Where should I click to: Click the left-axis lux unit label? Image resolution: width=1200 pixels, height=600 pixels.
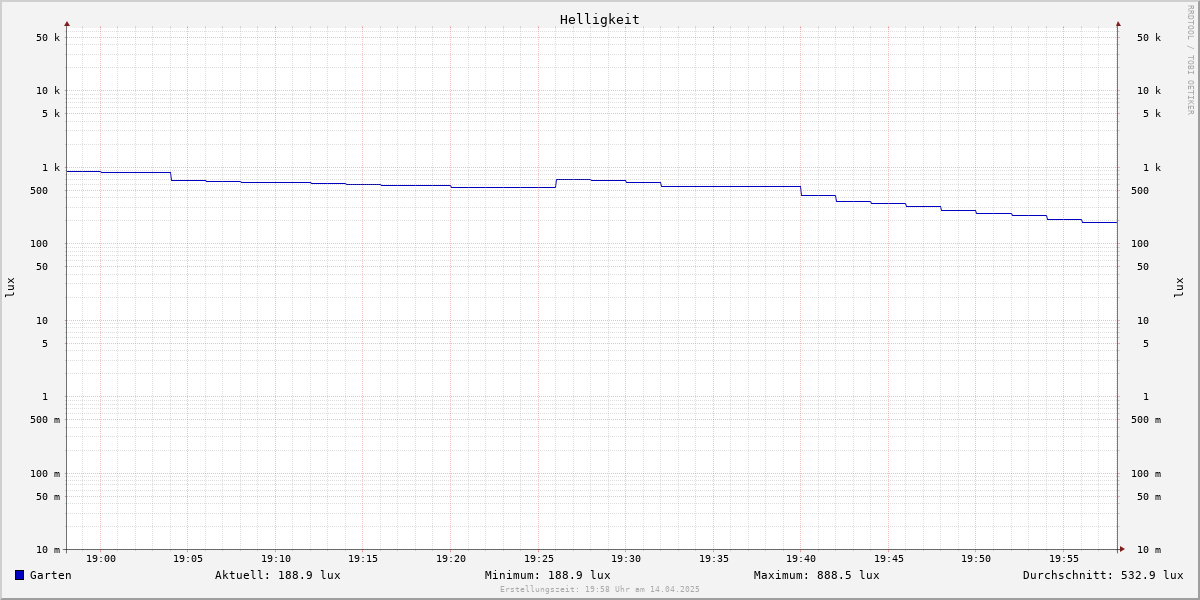click(10, 287)
